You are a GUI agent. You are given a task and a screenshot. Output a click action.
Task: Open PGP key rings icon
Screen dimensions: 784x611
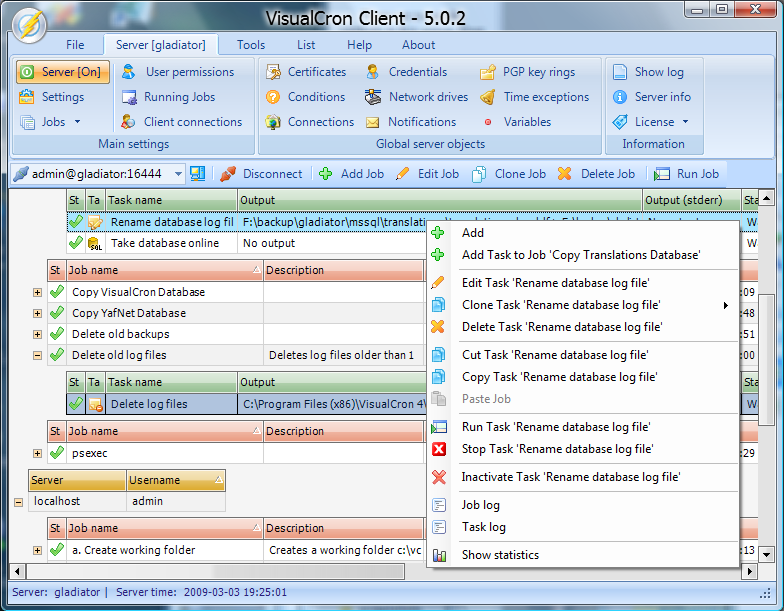[488, 72]
